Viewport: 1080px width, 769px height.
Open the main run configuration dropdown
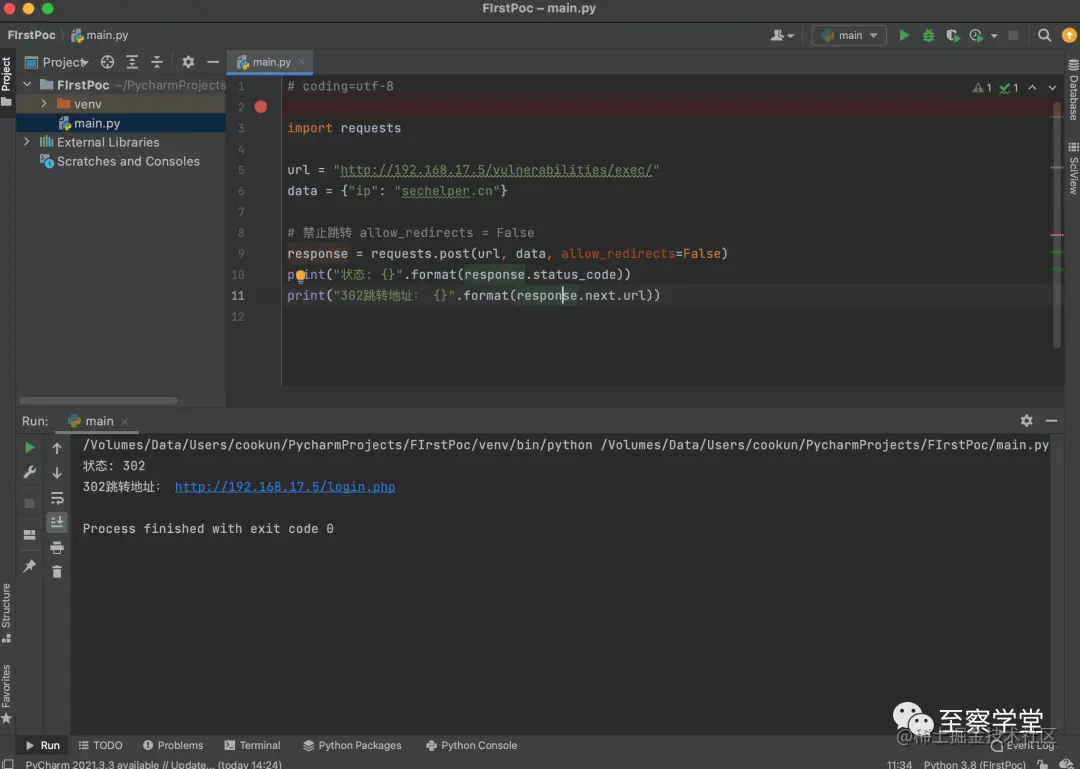coord(849,35)
